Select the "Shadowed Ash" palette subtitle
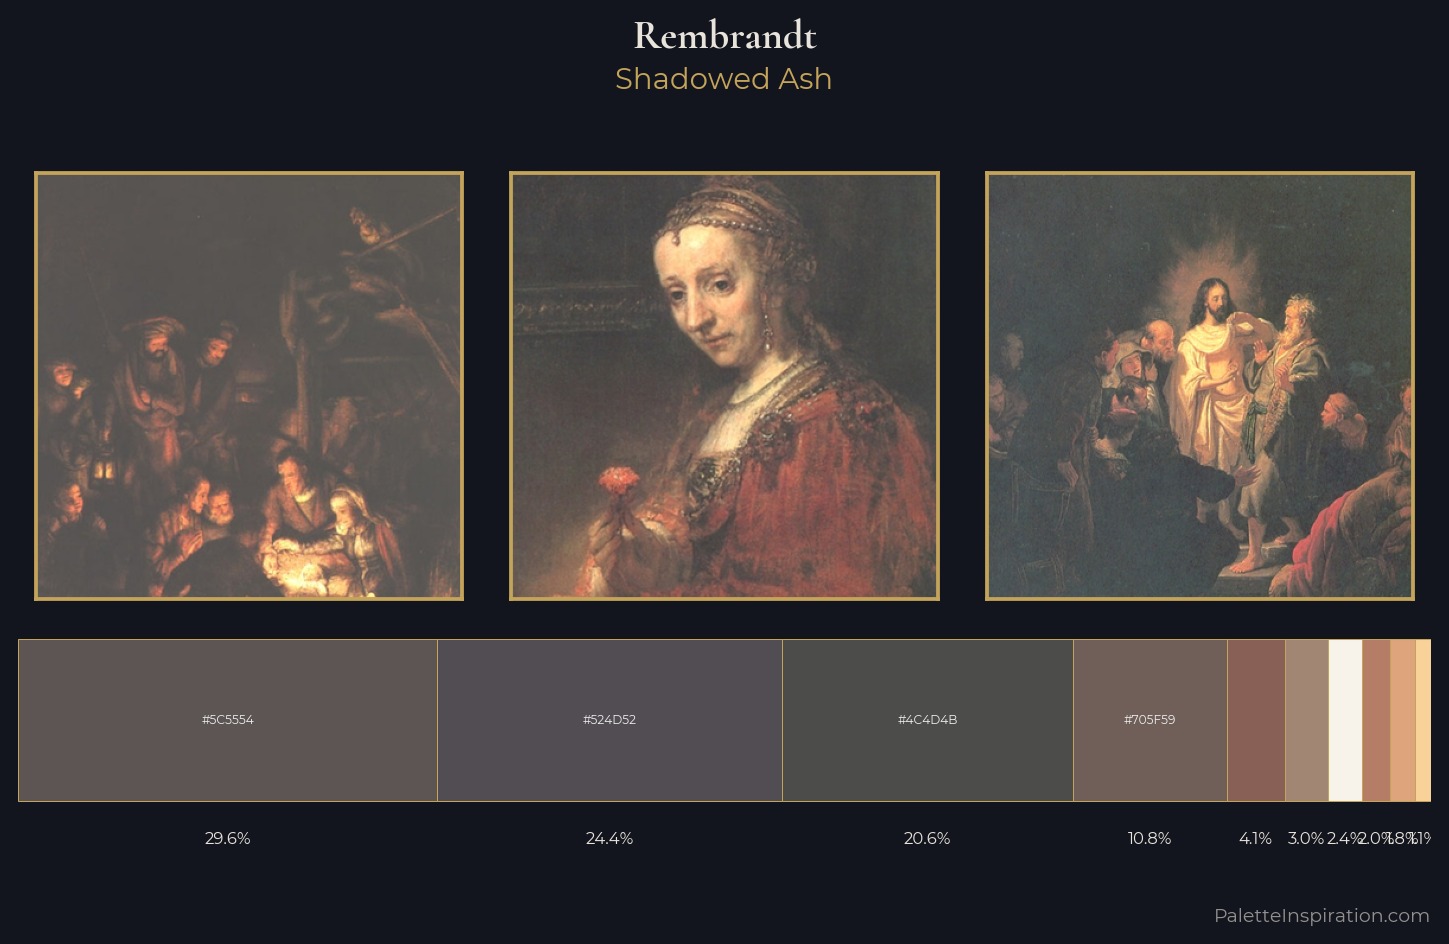Screen dimensions: 1449x944 (724, 79)
